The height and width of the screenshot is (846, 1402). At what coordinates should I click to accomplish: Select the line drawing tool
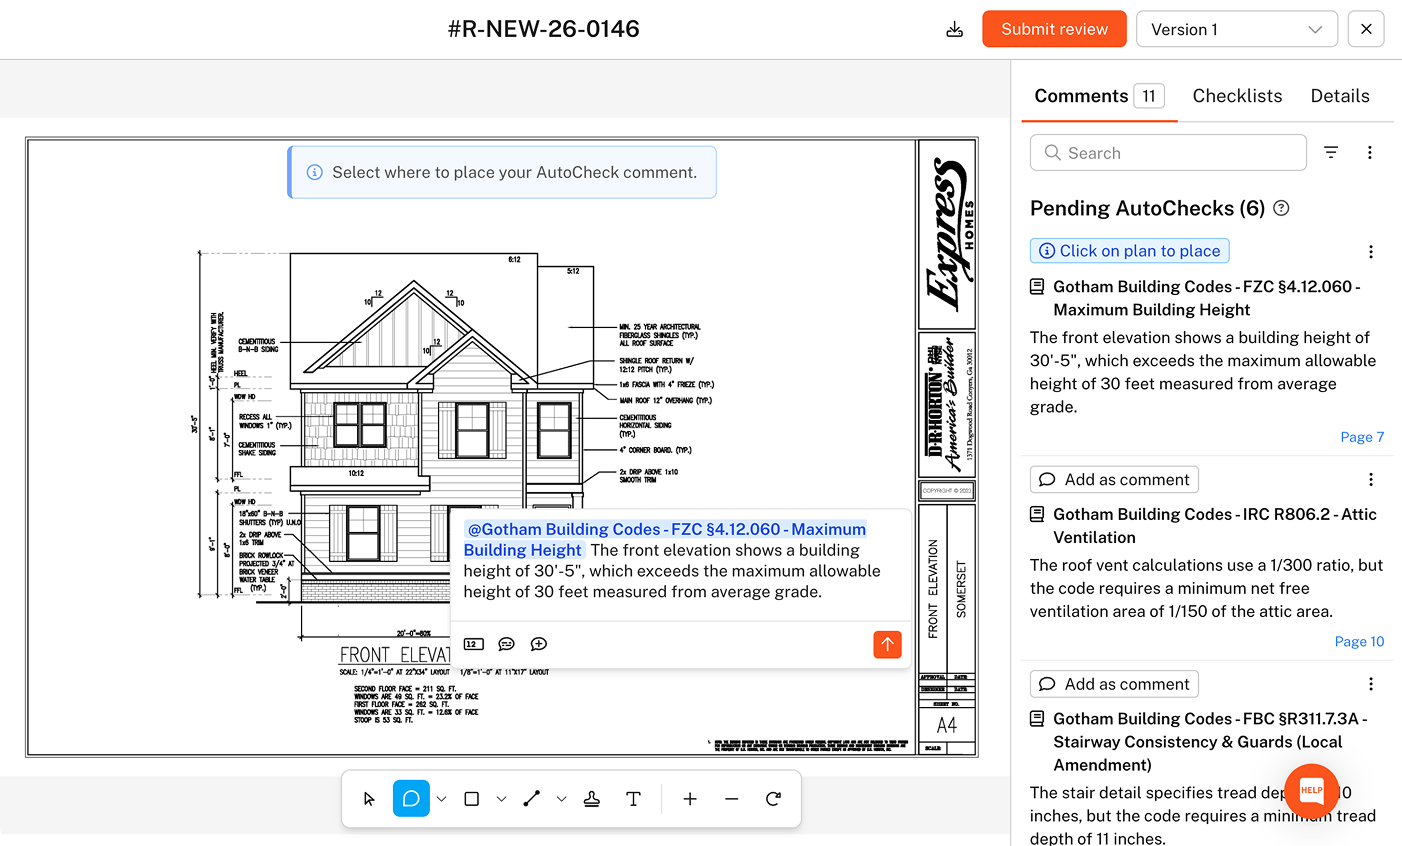point(531,798)
